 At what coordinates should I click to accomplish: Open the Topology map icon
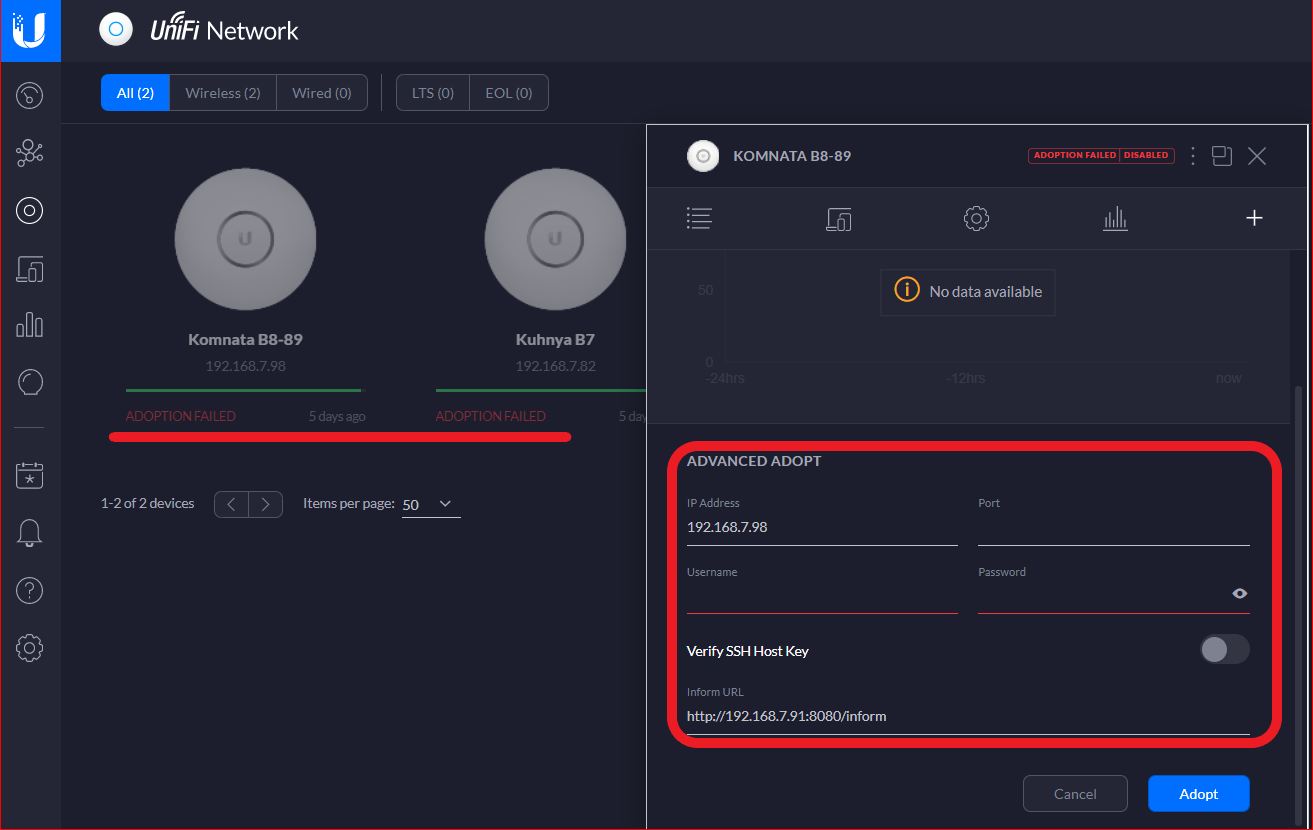click(30, 153)
